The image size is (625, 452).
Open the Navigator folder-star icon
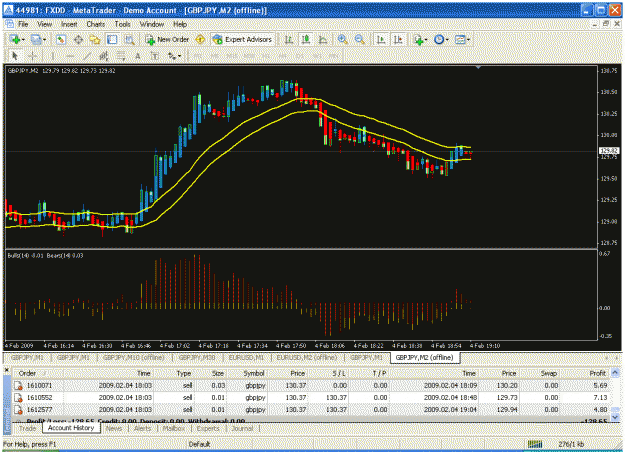pos(95,39)
